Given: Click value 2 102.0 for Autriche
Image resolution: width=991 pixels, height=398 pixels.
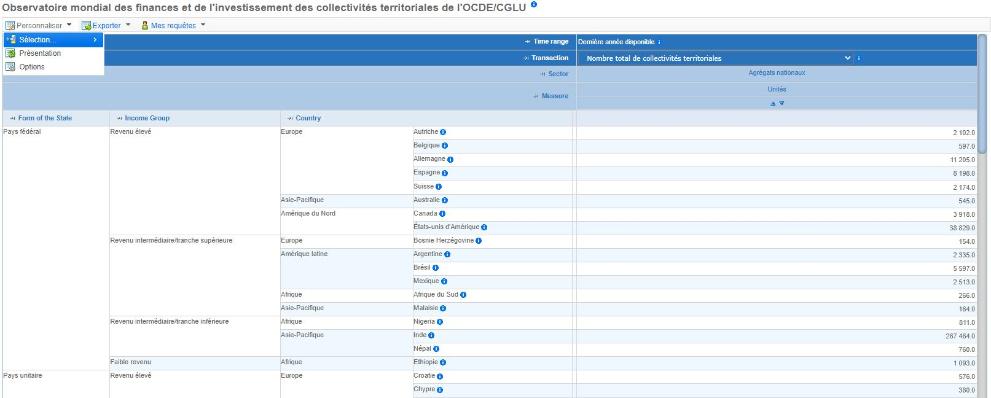Looking at the screenshot, I should 964,133.
